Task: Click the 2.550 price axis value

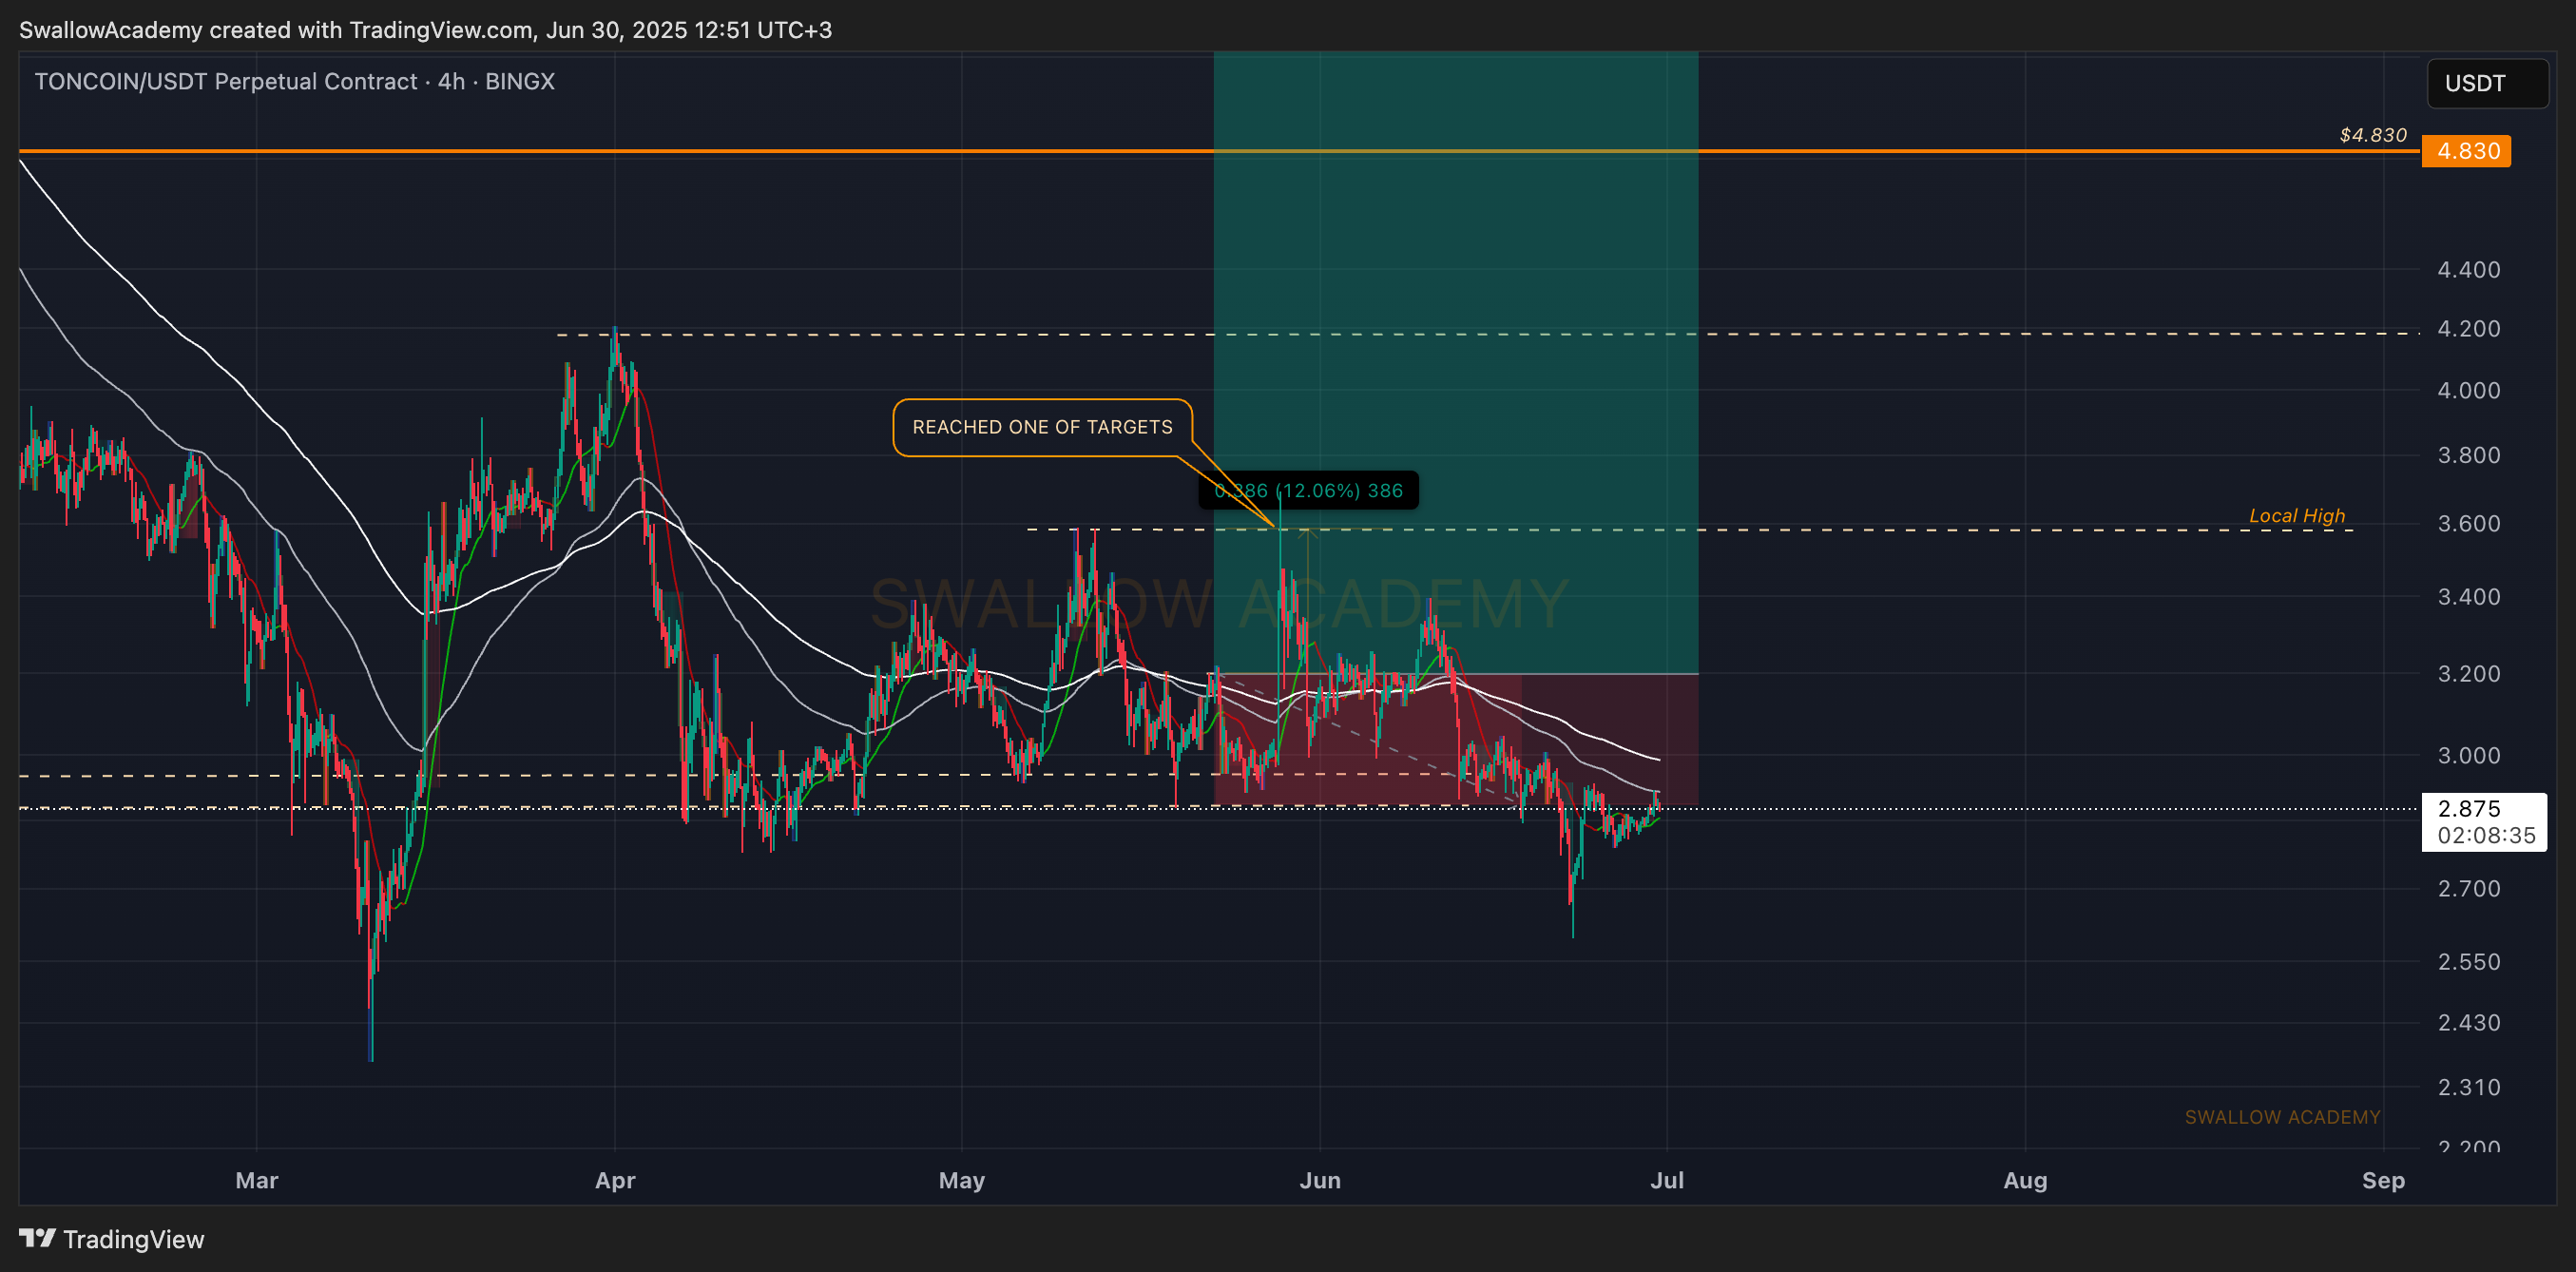Action: [2469, 961]
